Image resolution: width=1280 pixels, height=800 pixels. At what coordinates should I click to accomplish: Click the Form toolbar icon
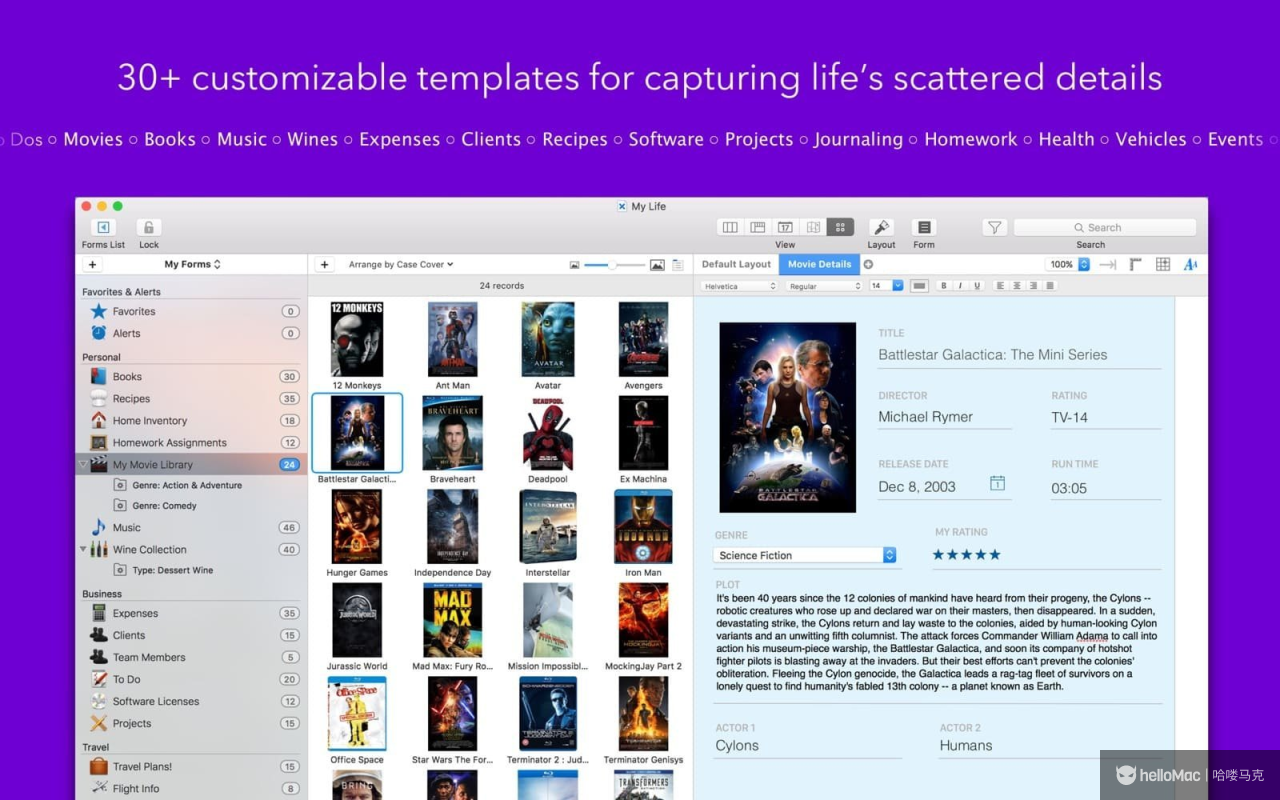[x=924, y=228]
